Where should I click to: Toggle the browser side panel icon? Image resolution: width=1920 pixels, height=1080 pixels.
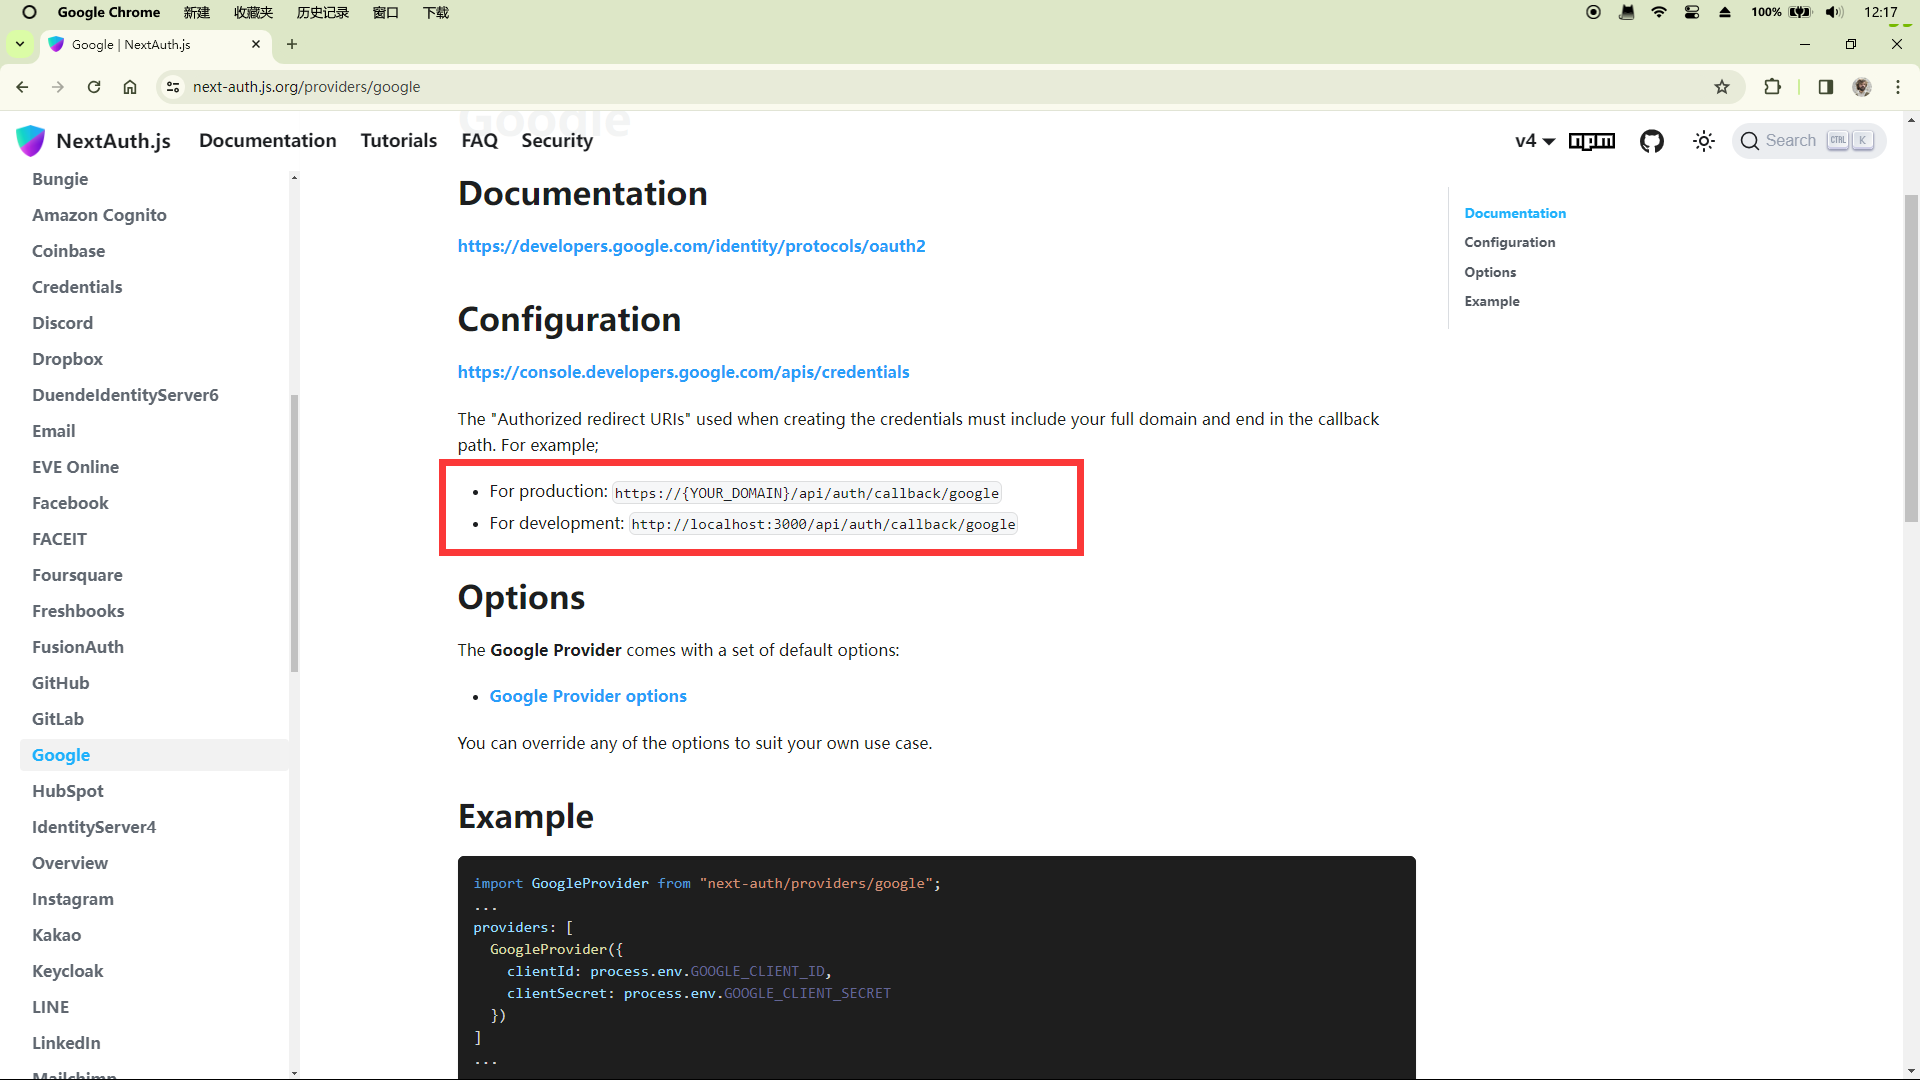pos(1826,87)
